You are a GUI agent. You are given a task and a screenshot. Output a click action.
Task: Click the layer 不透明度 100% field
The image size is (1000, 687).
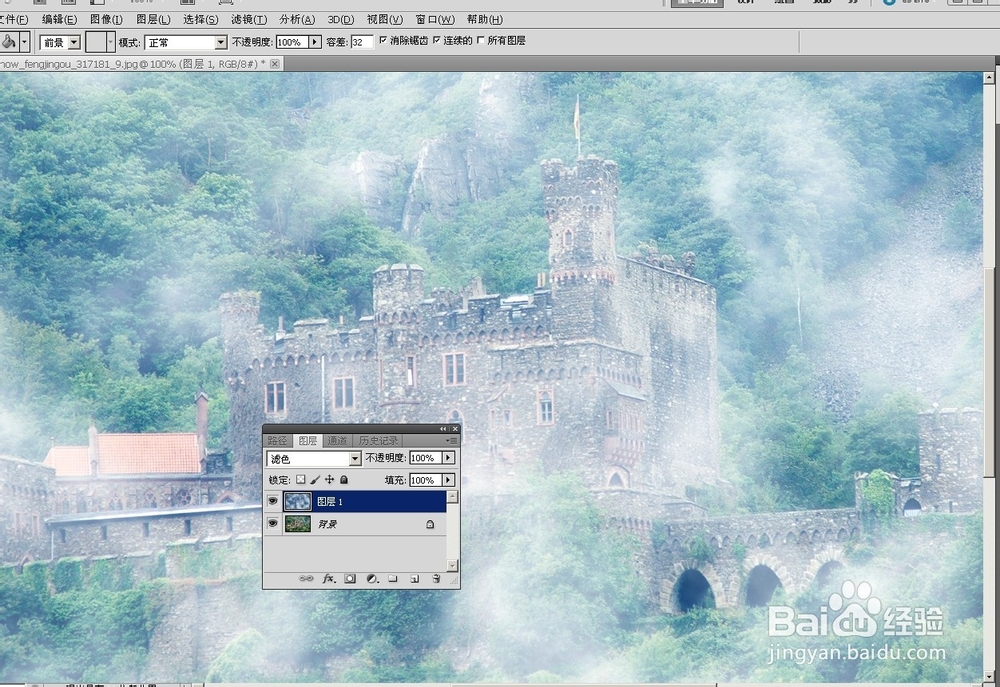pos(425,458)
